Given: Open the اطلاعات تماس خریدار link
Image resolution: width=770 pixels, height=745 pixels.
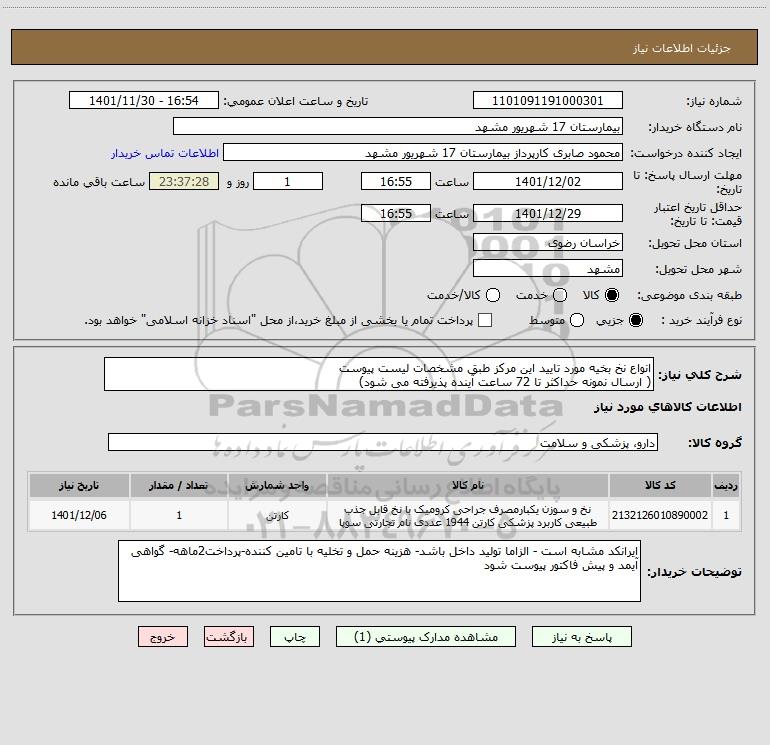Looking at the screenshot, I should [165, 153].
